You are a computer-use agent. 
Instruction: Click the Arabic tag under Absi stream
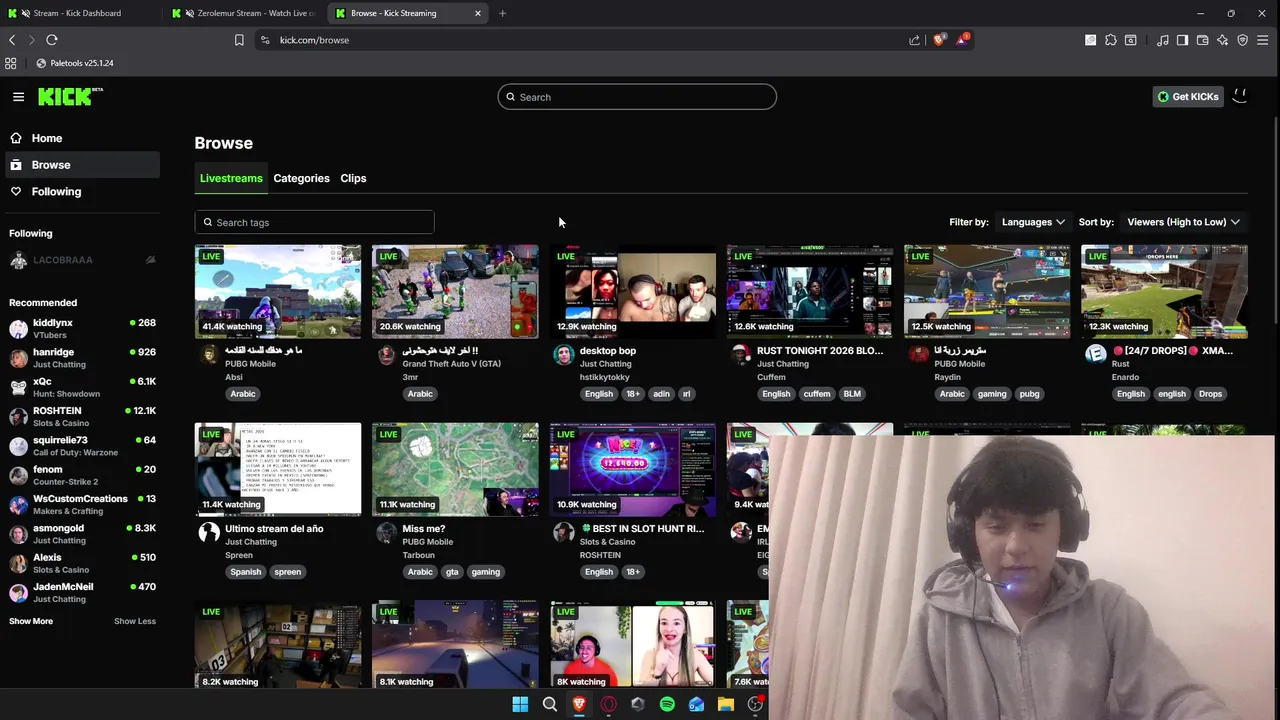click(x=243, y=394)
